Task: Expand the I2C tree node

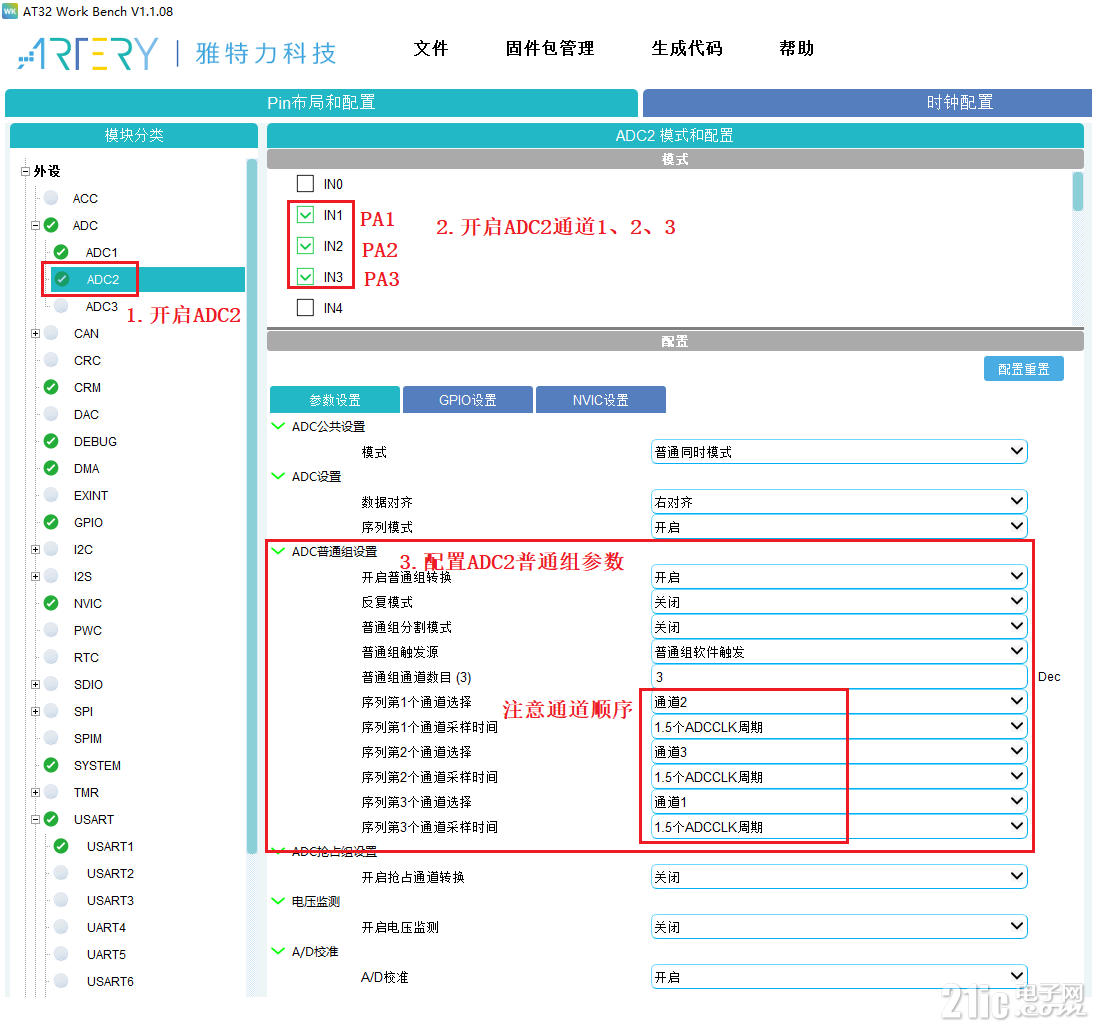Action: pyautogui.click(x=36, y=549)
